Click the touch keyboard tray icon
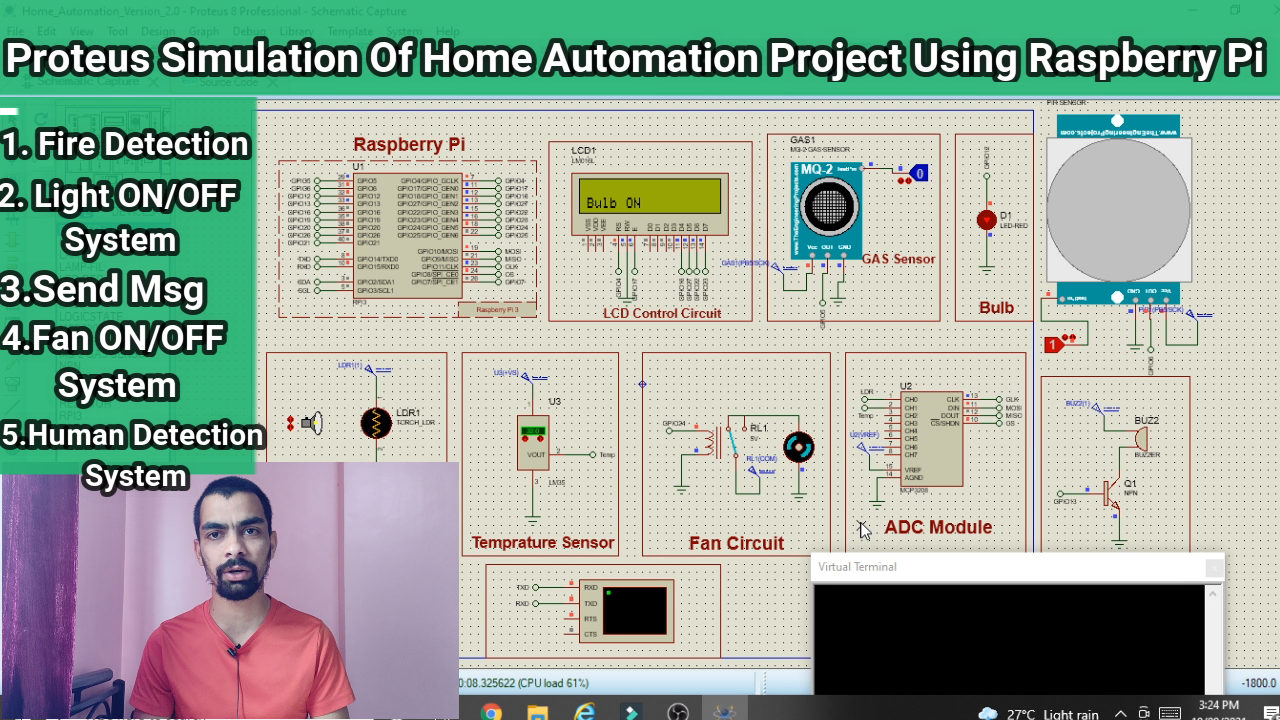Viewport: 1280px width, 720px height. point(1169,714)
